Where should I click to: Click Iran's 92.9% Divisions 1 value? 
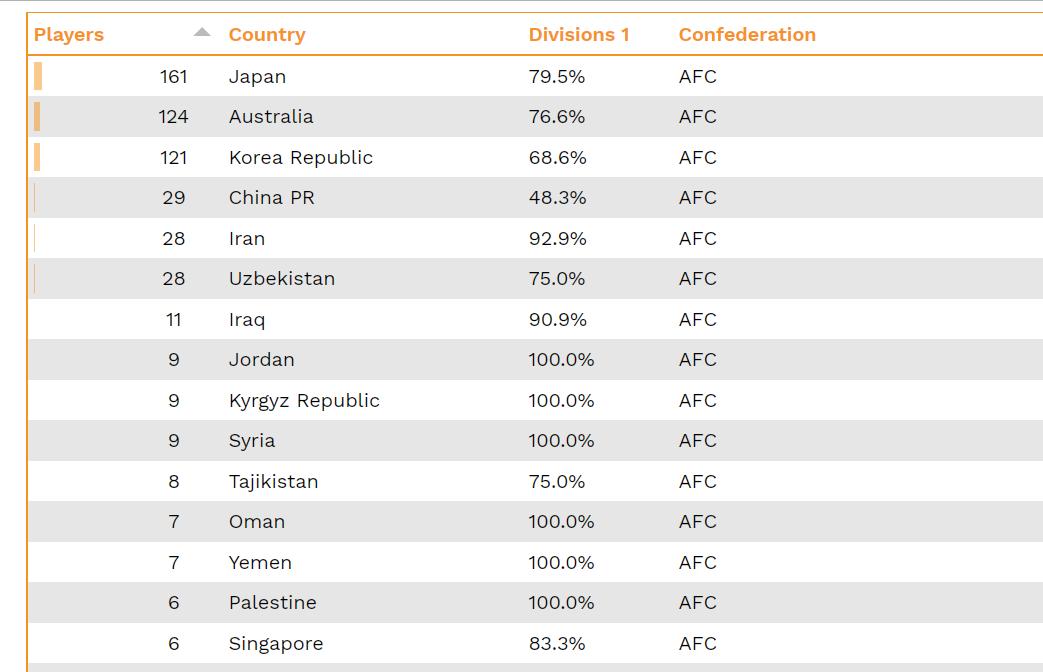tap(558, 239)
